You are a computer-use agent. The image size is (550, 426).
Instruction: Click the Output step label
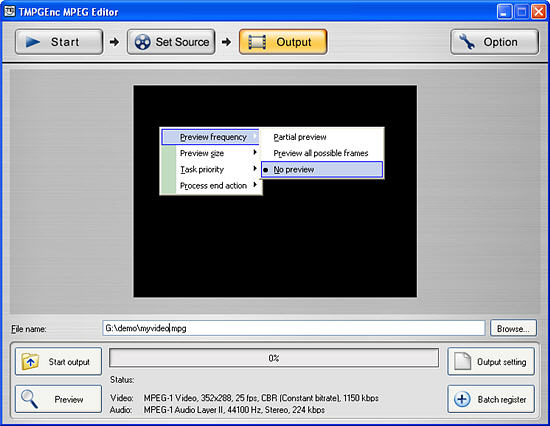pos(294,42)
